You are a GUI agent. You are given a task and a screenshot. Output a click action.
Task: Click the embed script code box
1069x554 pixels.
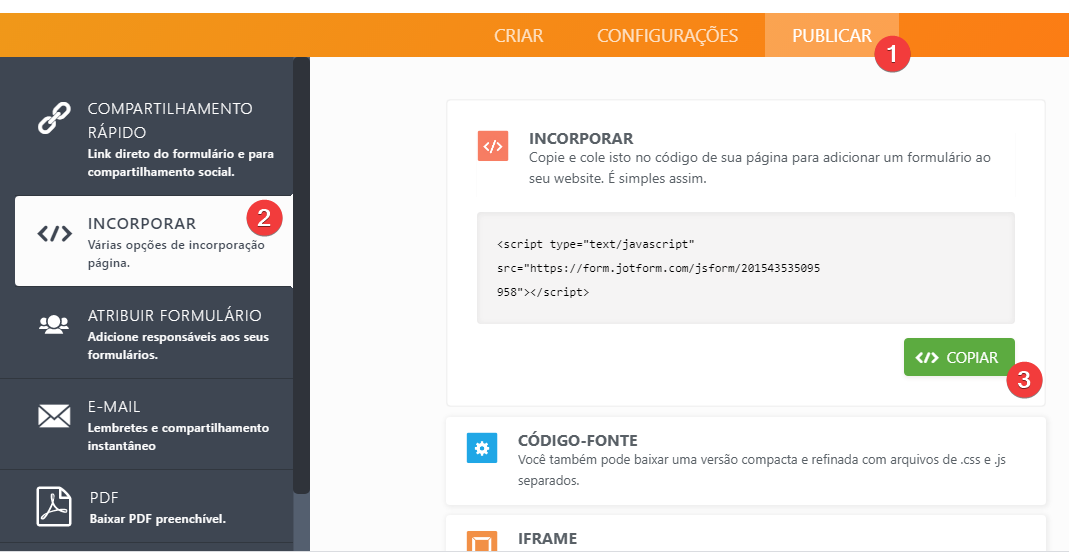tap(746, 268)
